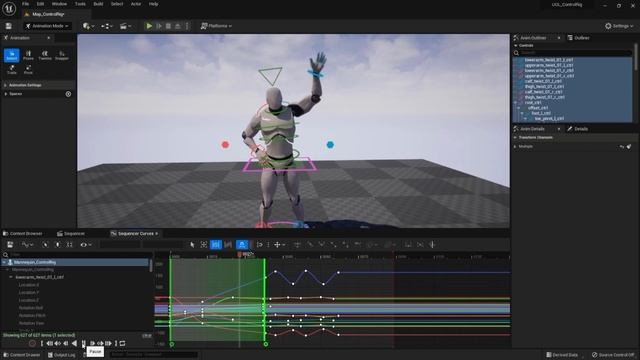Click the curve editor filter search field
This screenshot has width=640, height=360.
pyautogui.click(x=78, y=255)
